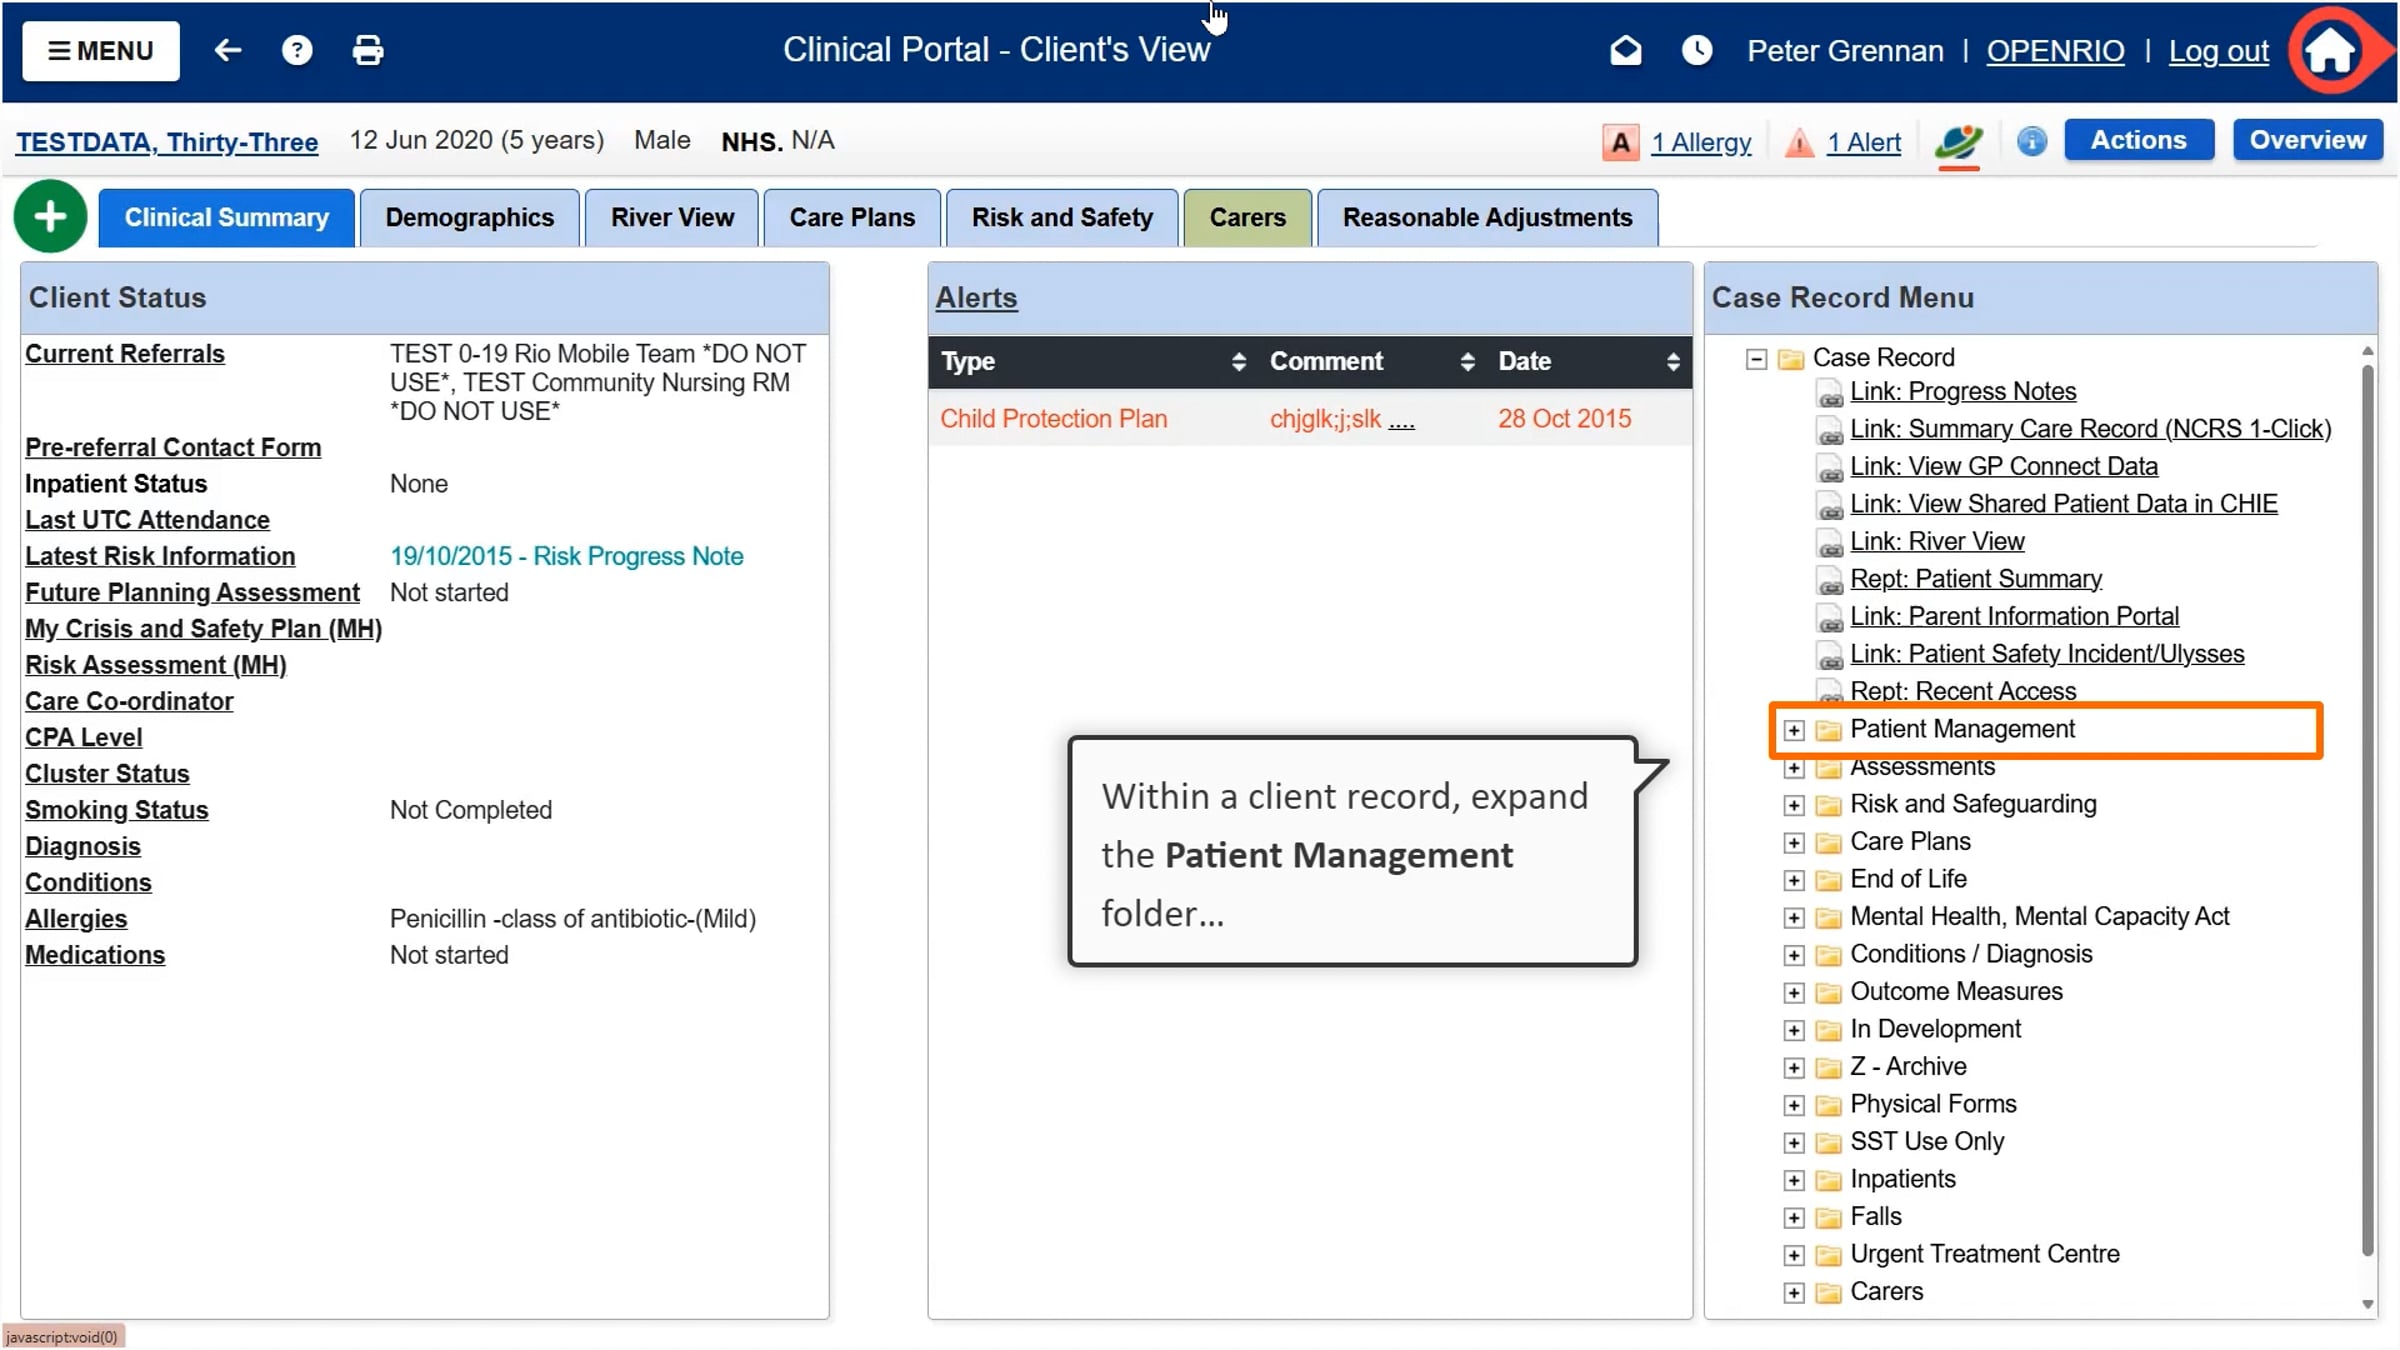Image resolution: width=2400 pixels, height=1350 pixels.
Task: Go to home via house icon
Action: pyautogui.click(x=2331, y=51)
